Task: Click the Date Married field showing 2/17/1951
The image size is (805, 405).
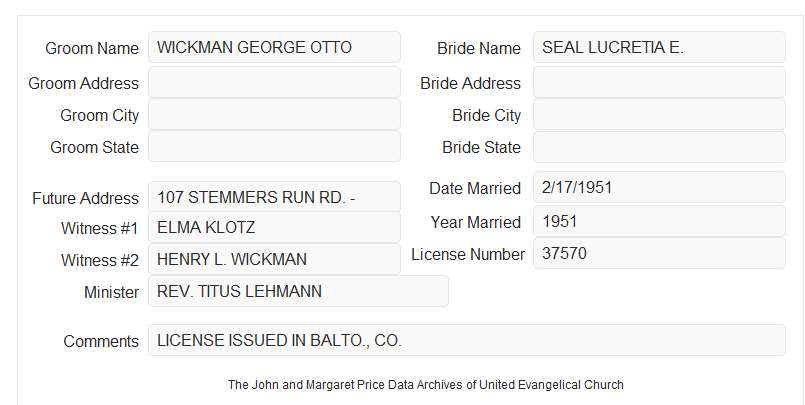Action: pos(659,187)
